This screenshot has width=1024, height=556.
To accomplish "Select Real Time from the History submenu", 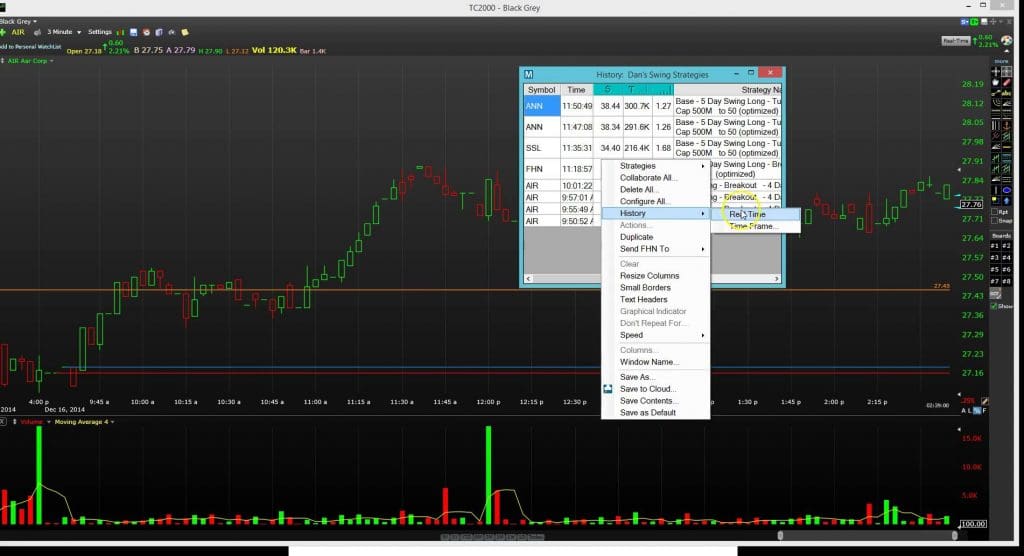I will pos(755,214).
